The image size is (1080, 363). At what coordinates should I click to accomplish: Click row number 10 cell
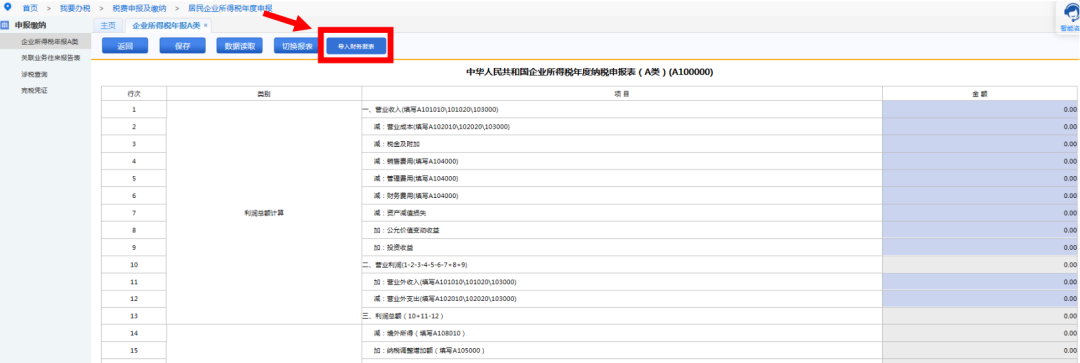point(134,265)
